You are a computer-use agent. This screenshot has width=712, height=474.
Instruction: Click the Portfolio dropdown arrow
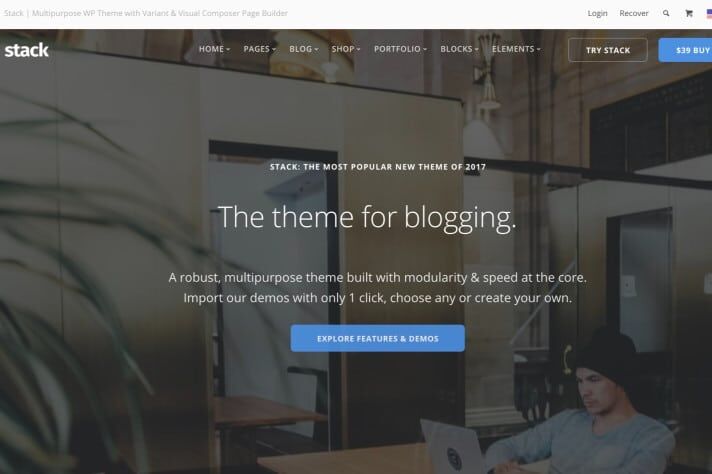click(425, 49)
